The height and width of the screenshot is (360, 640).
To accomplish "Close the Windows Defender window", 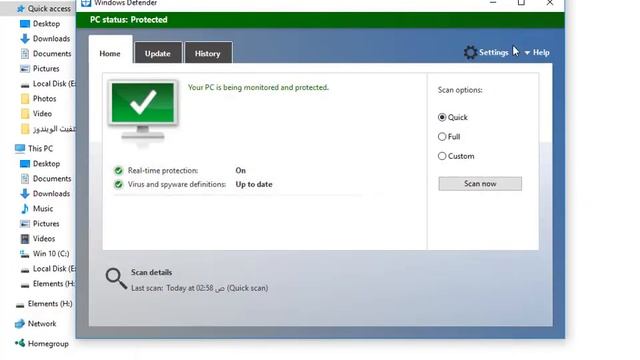I will [550, 3].
